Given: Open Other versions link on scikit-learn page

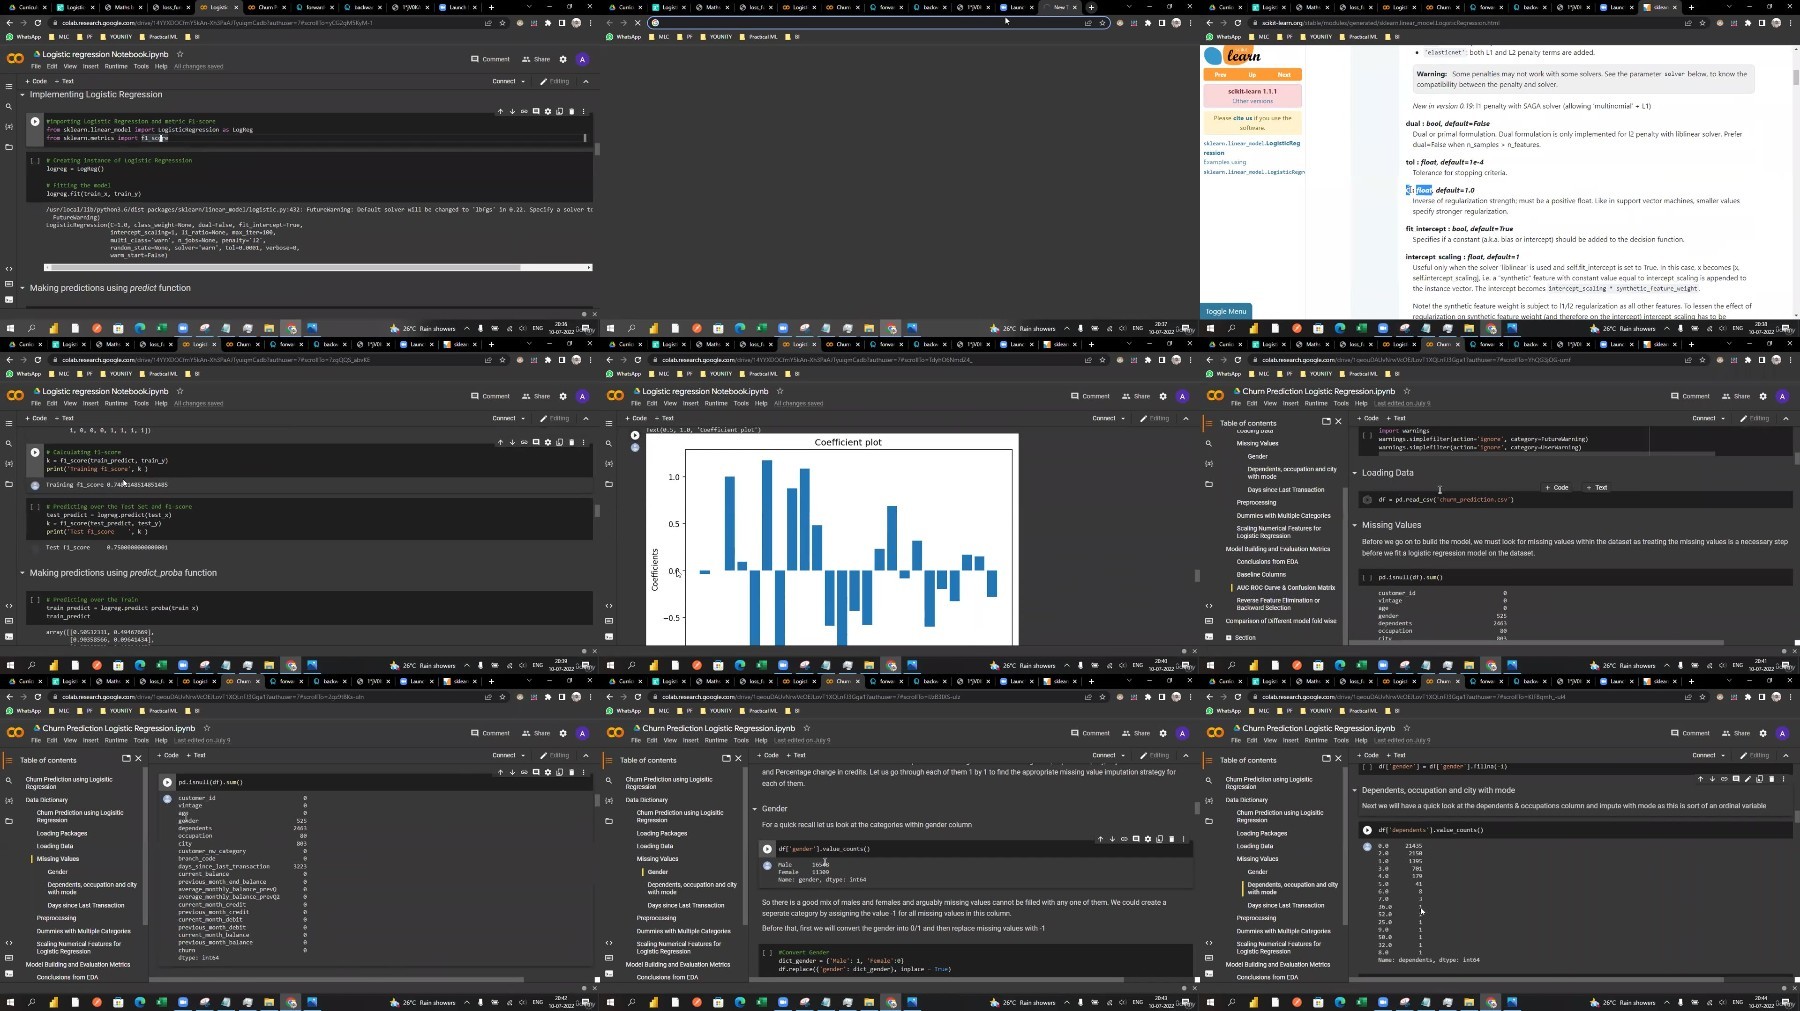Looking at the screenshot, I should tap(1252, 101).
